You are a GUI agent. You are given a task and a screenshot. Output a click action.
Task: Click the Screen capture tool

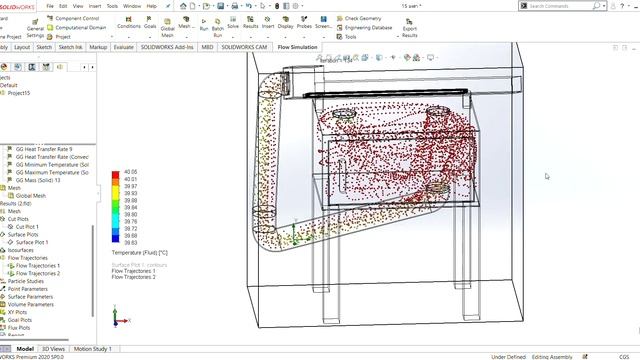click(x=323, y=22)
